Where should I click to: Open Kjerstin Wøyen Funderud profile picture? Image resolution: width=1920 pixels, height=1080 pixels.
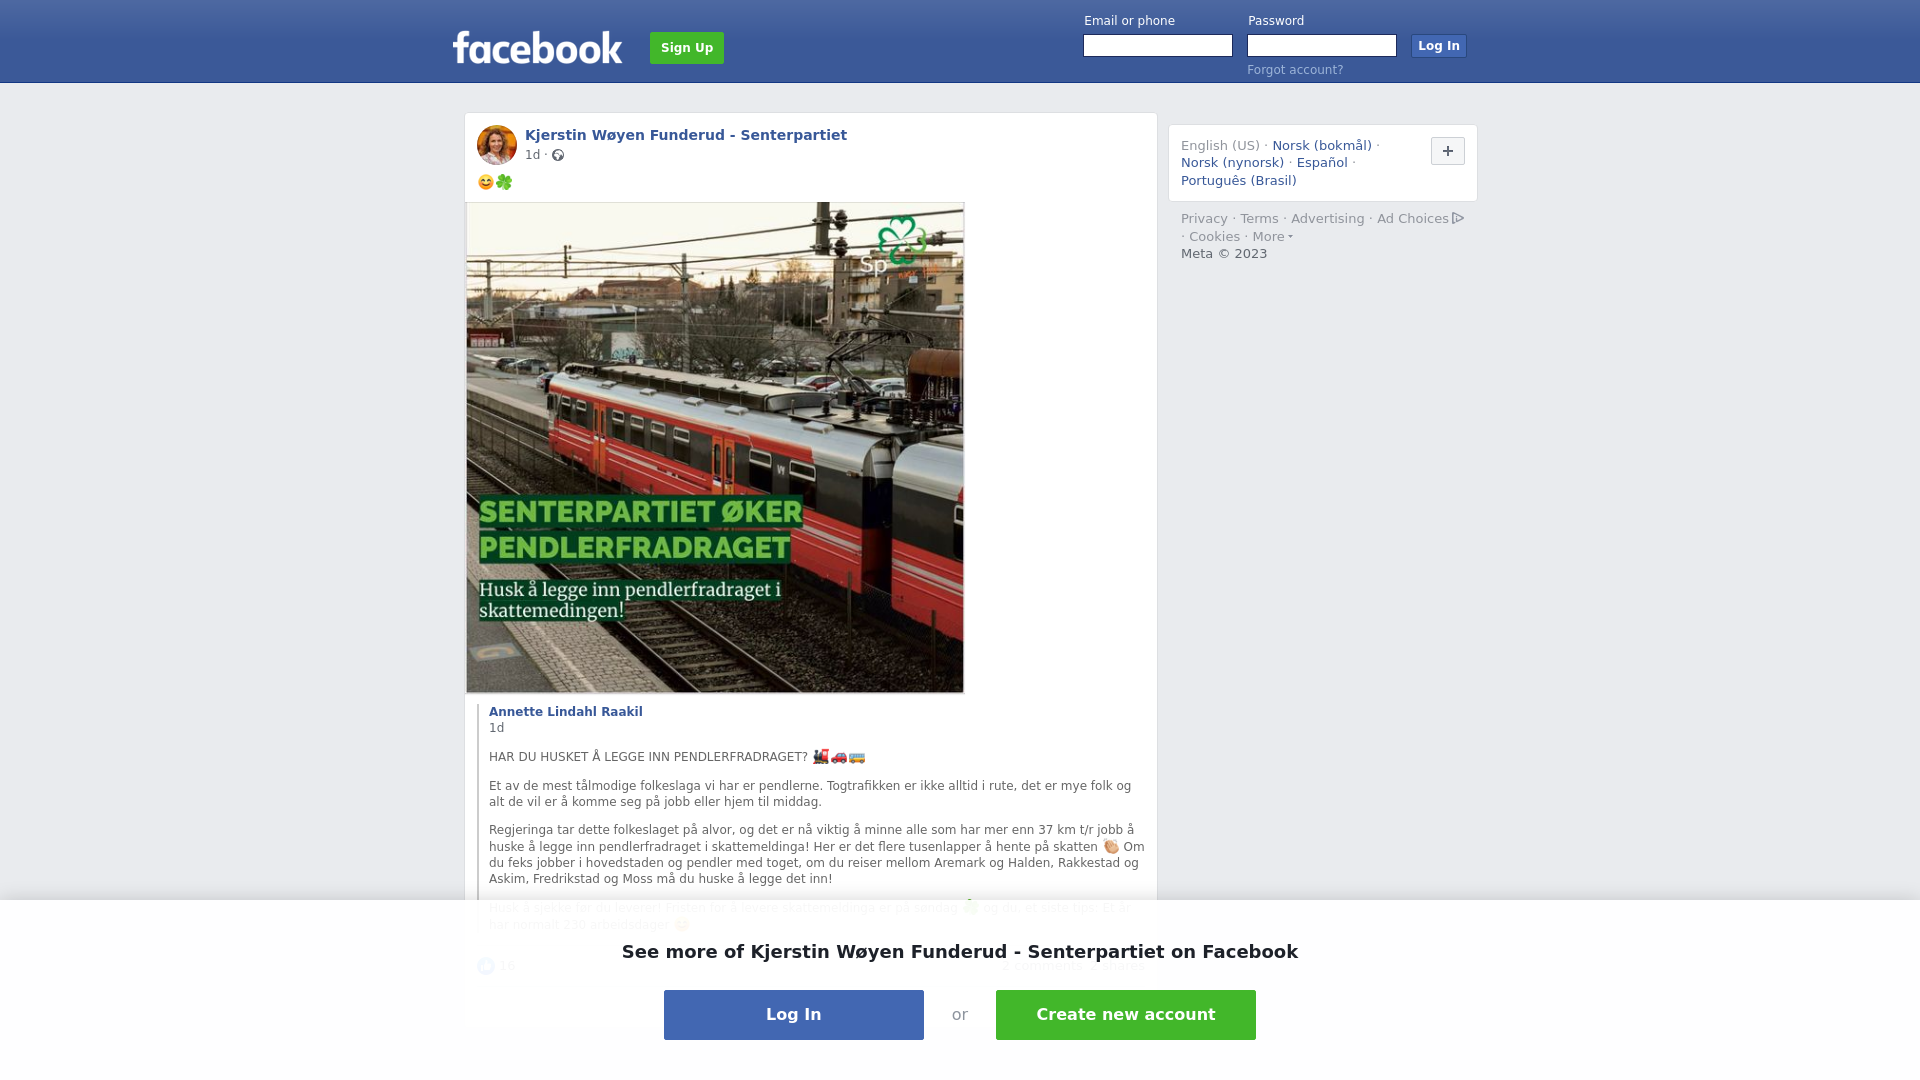tap(497, 145)
